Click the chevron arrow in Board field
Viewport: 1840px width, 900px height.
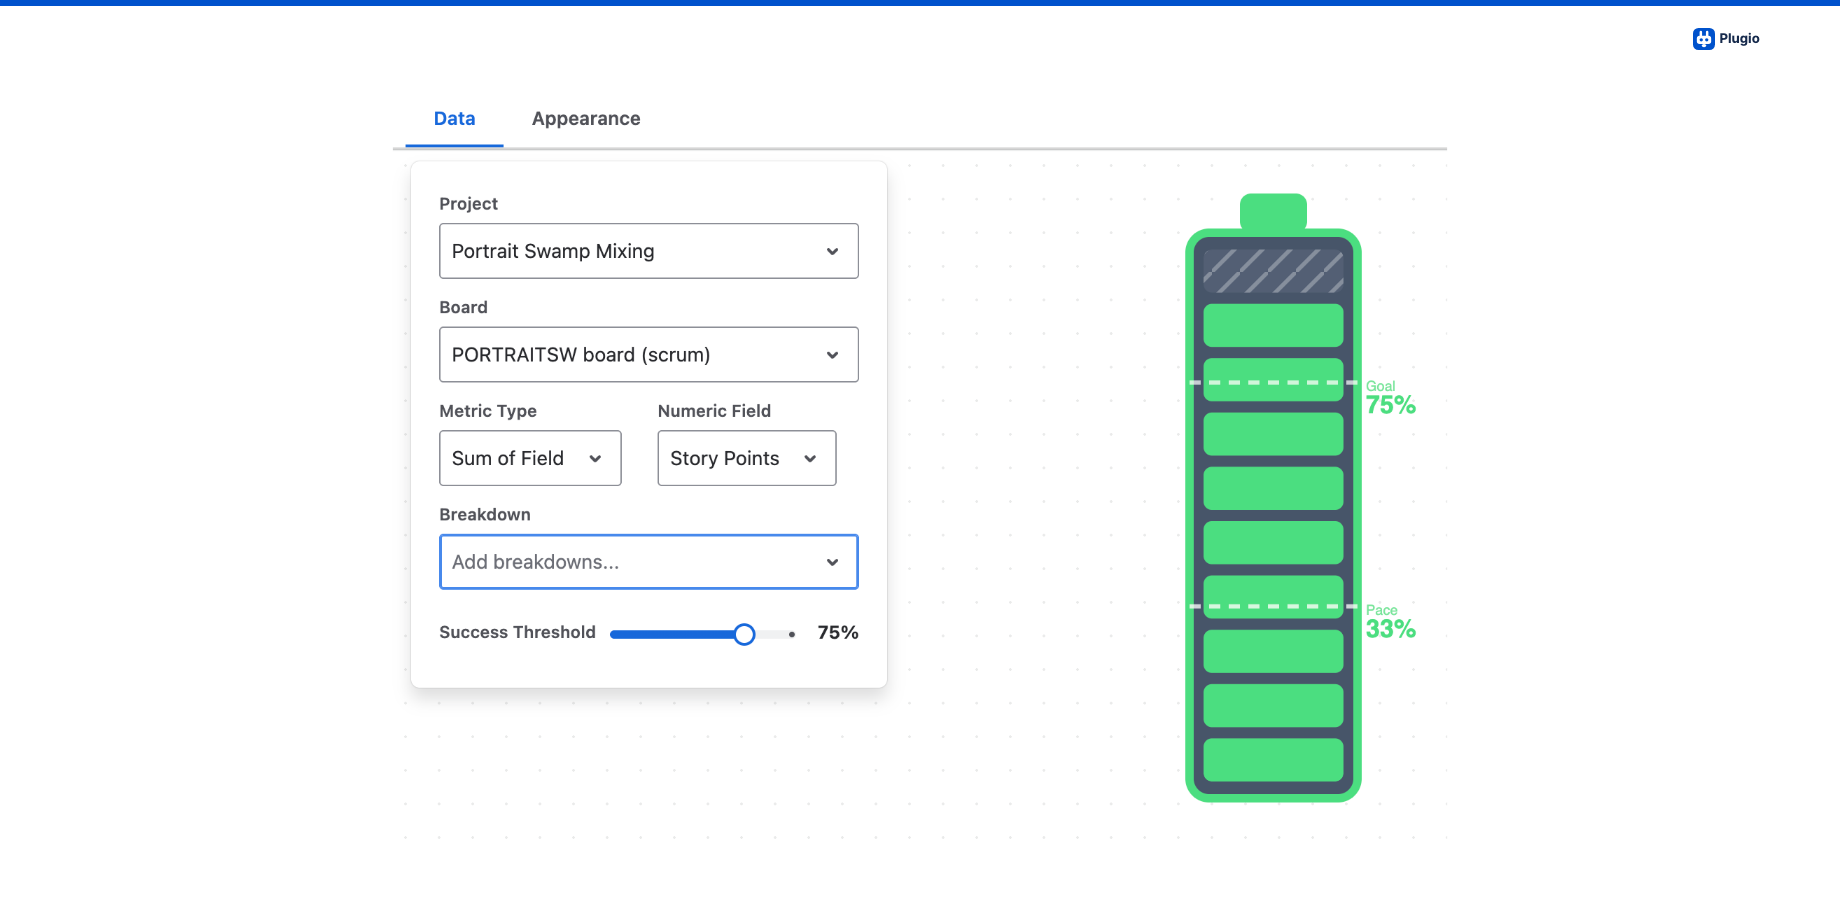[x=832, y=355]
